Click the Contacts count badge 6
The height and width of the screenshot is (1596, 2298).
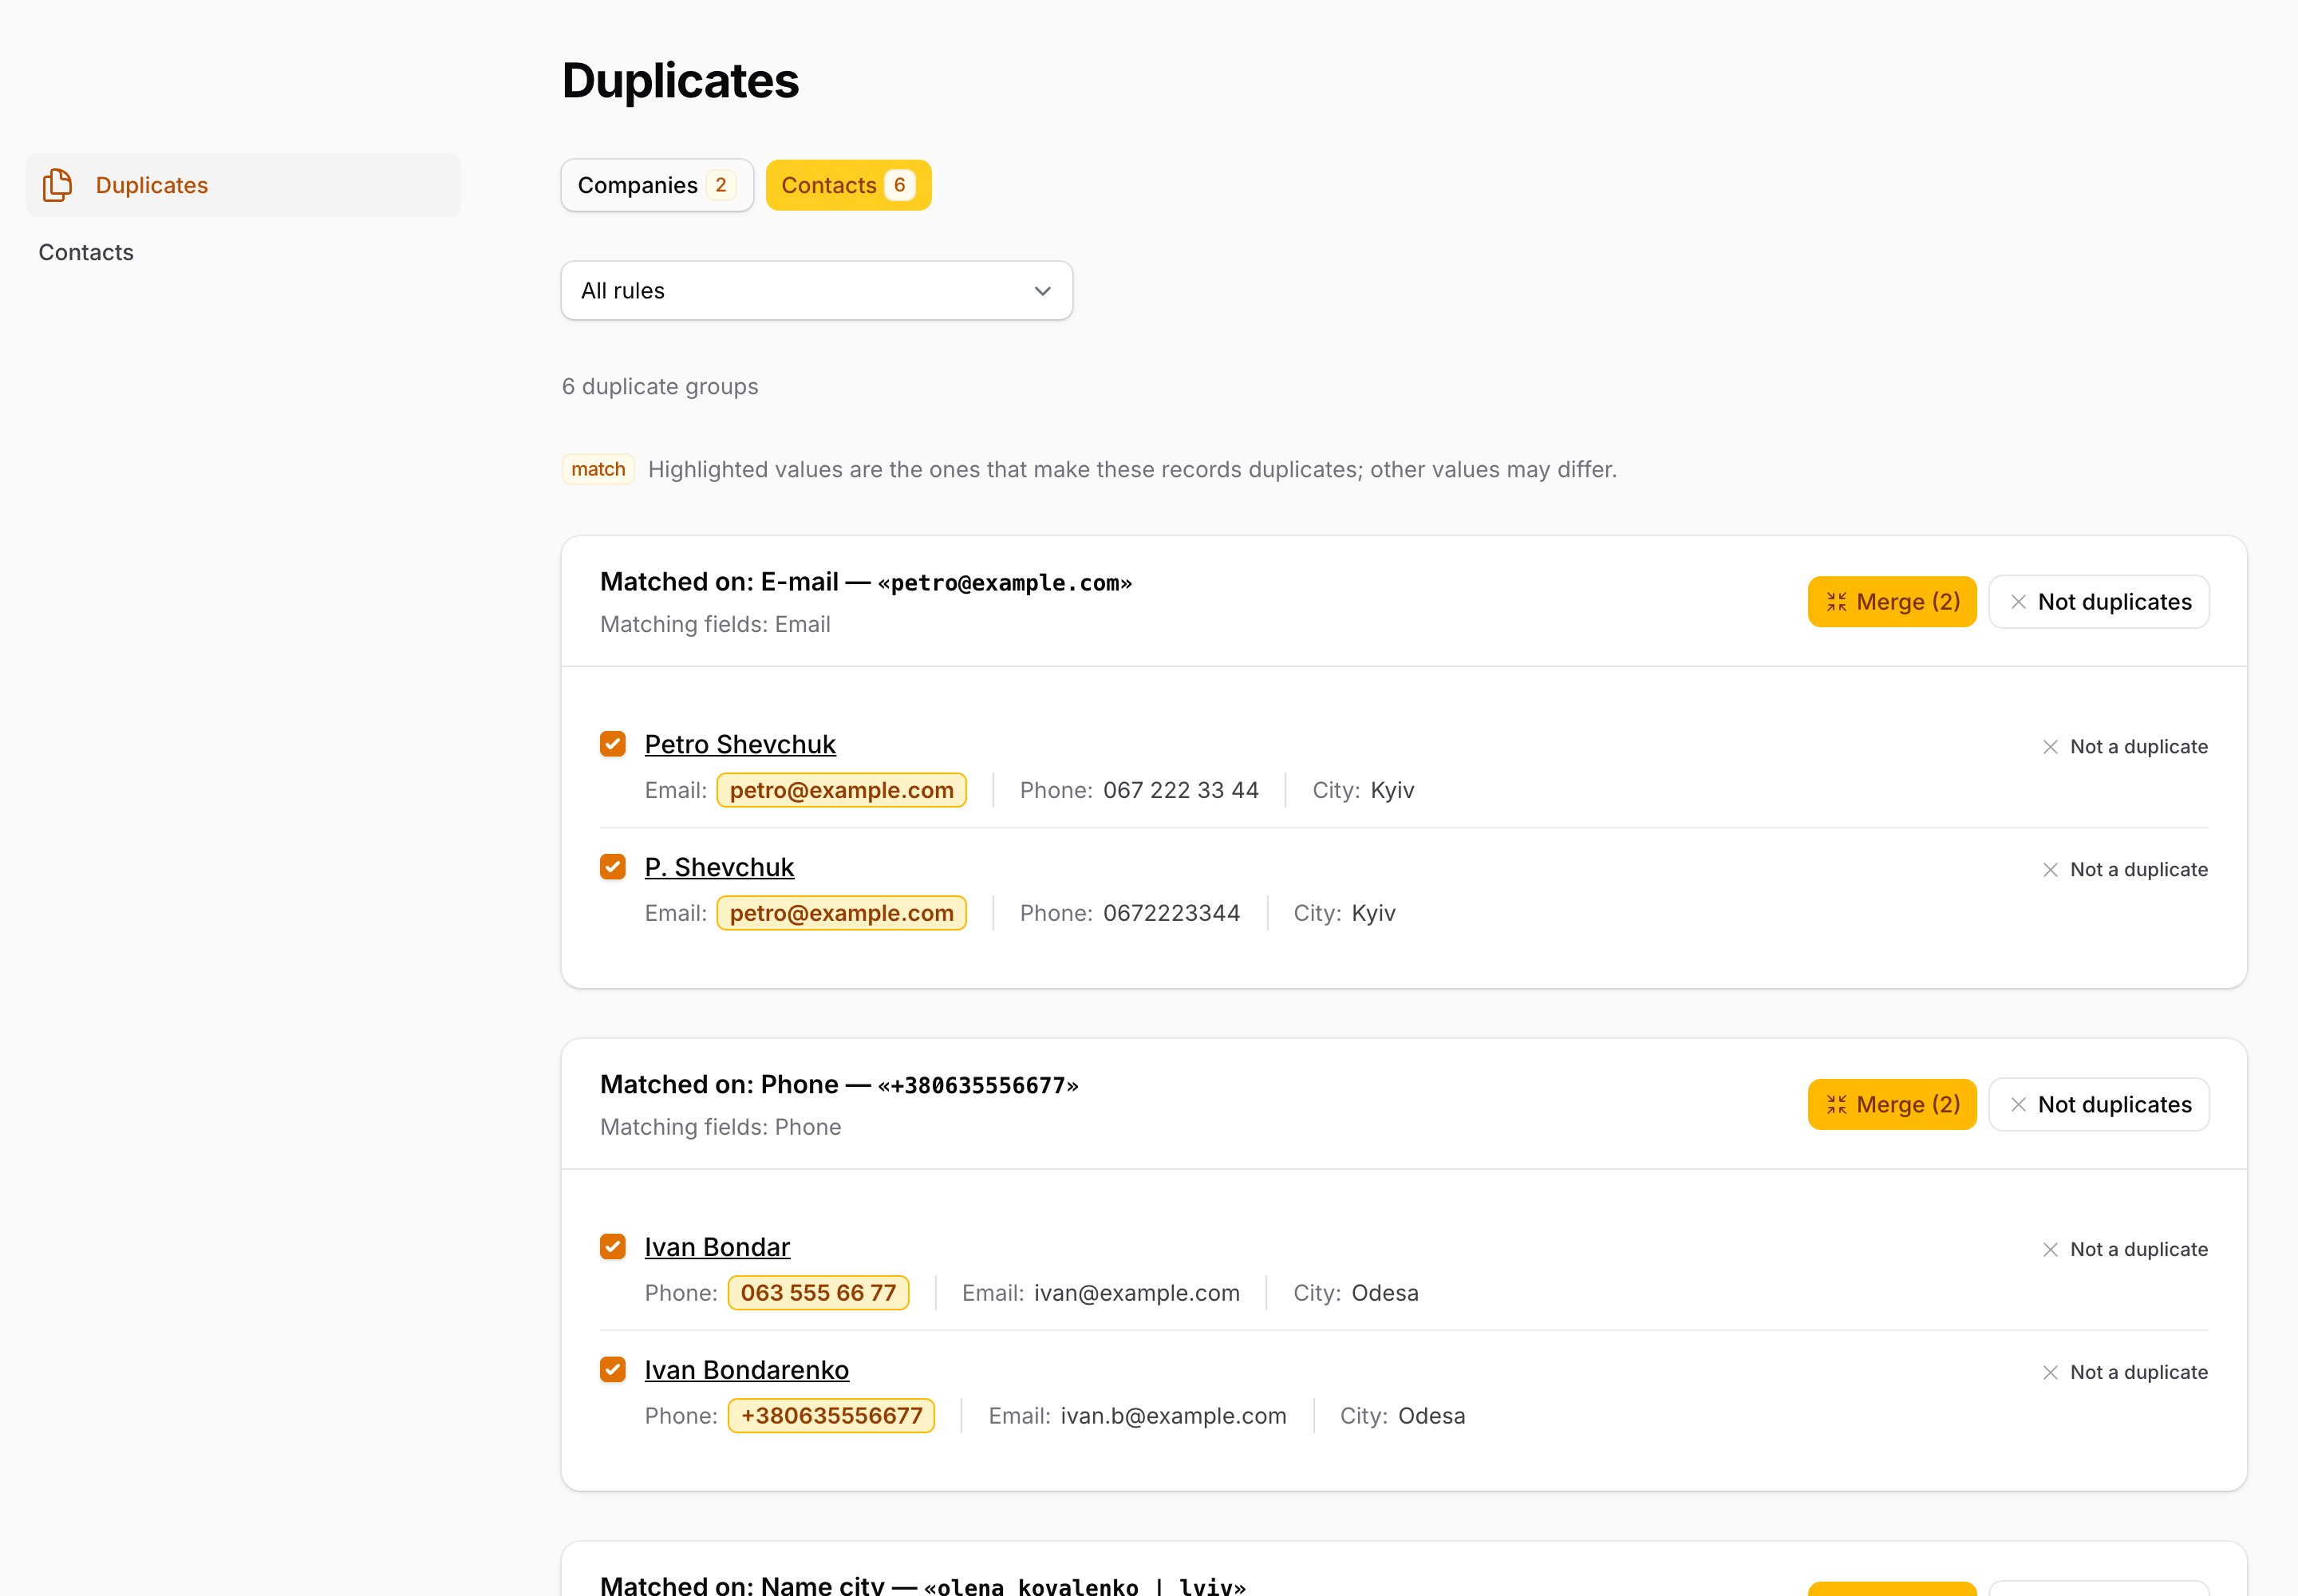899,185
